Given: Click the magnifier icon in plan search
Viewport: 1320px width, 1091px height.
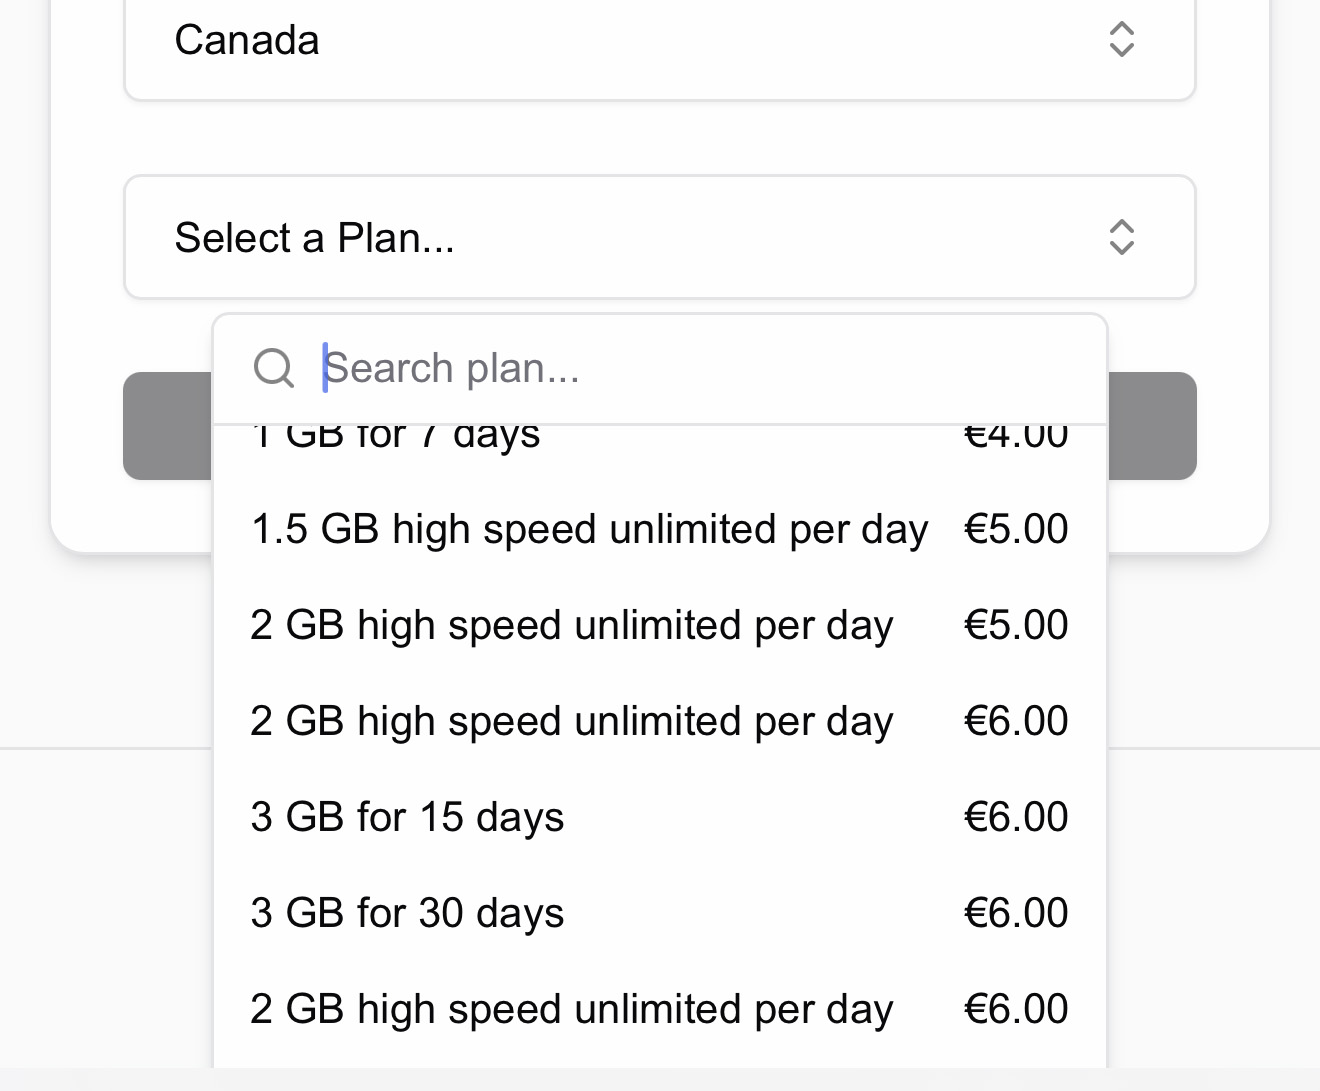Looking at the screenshot, I should tap(273, 368).
